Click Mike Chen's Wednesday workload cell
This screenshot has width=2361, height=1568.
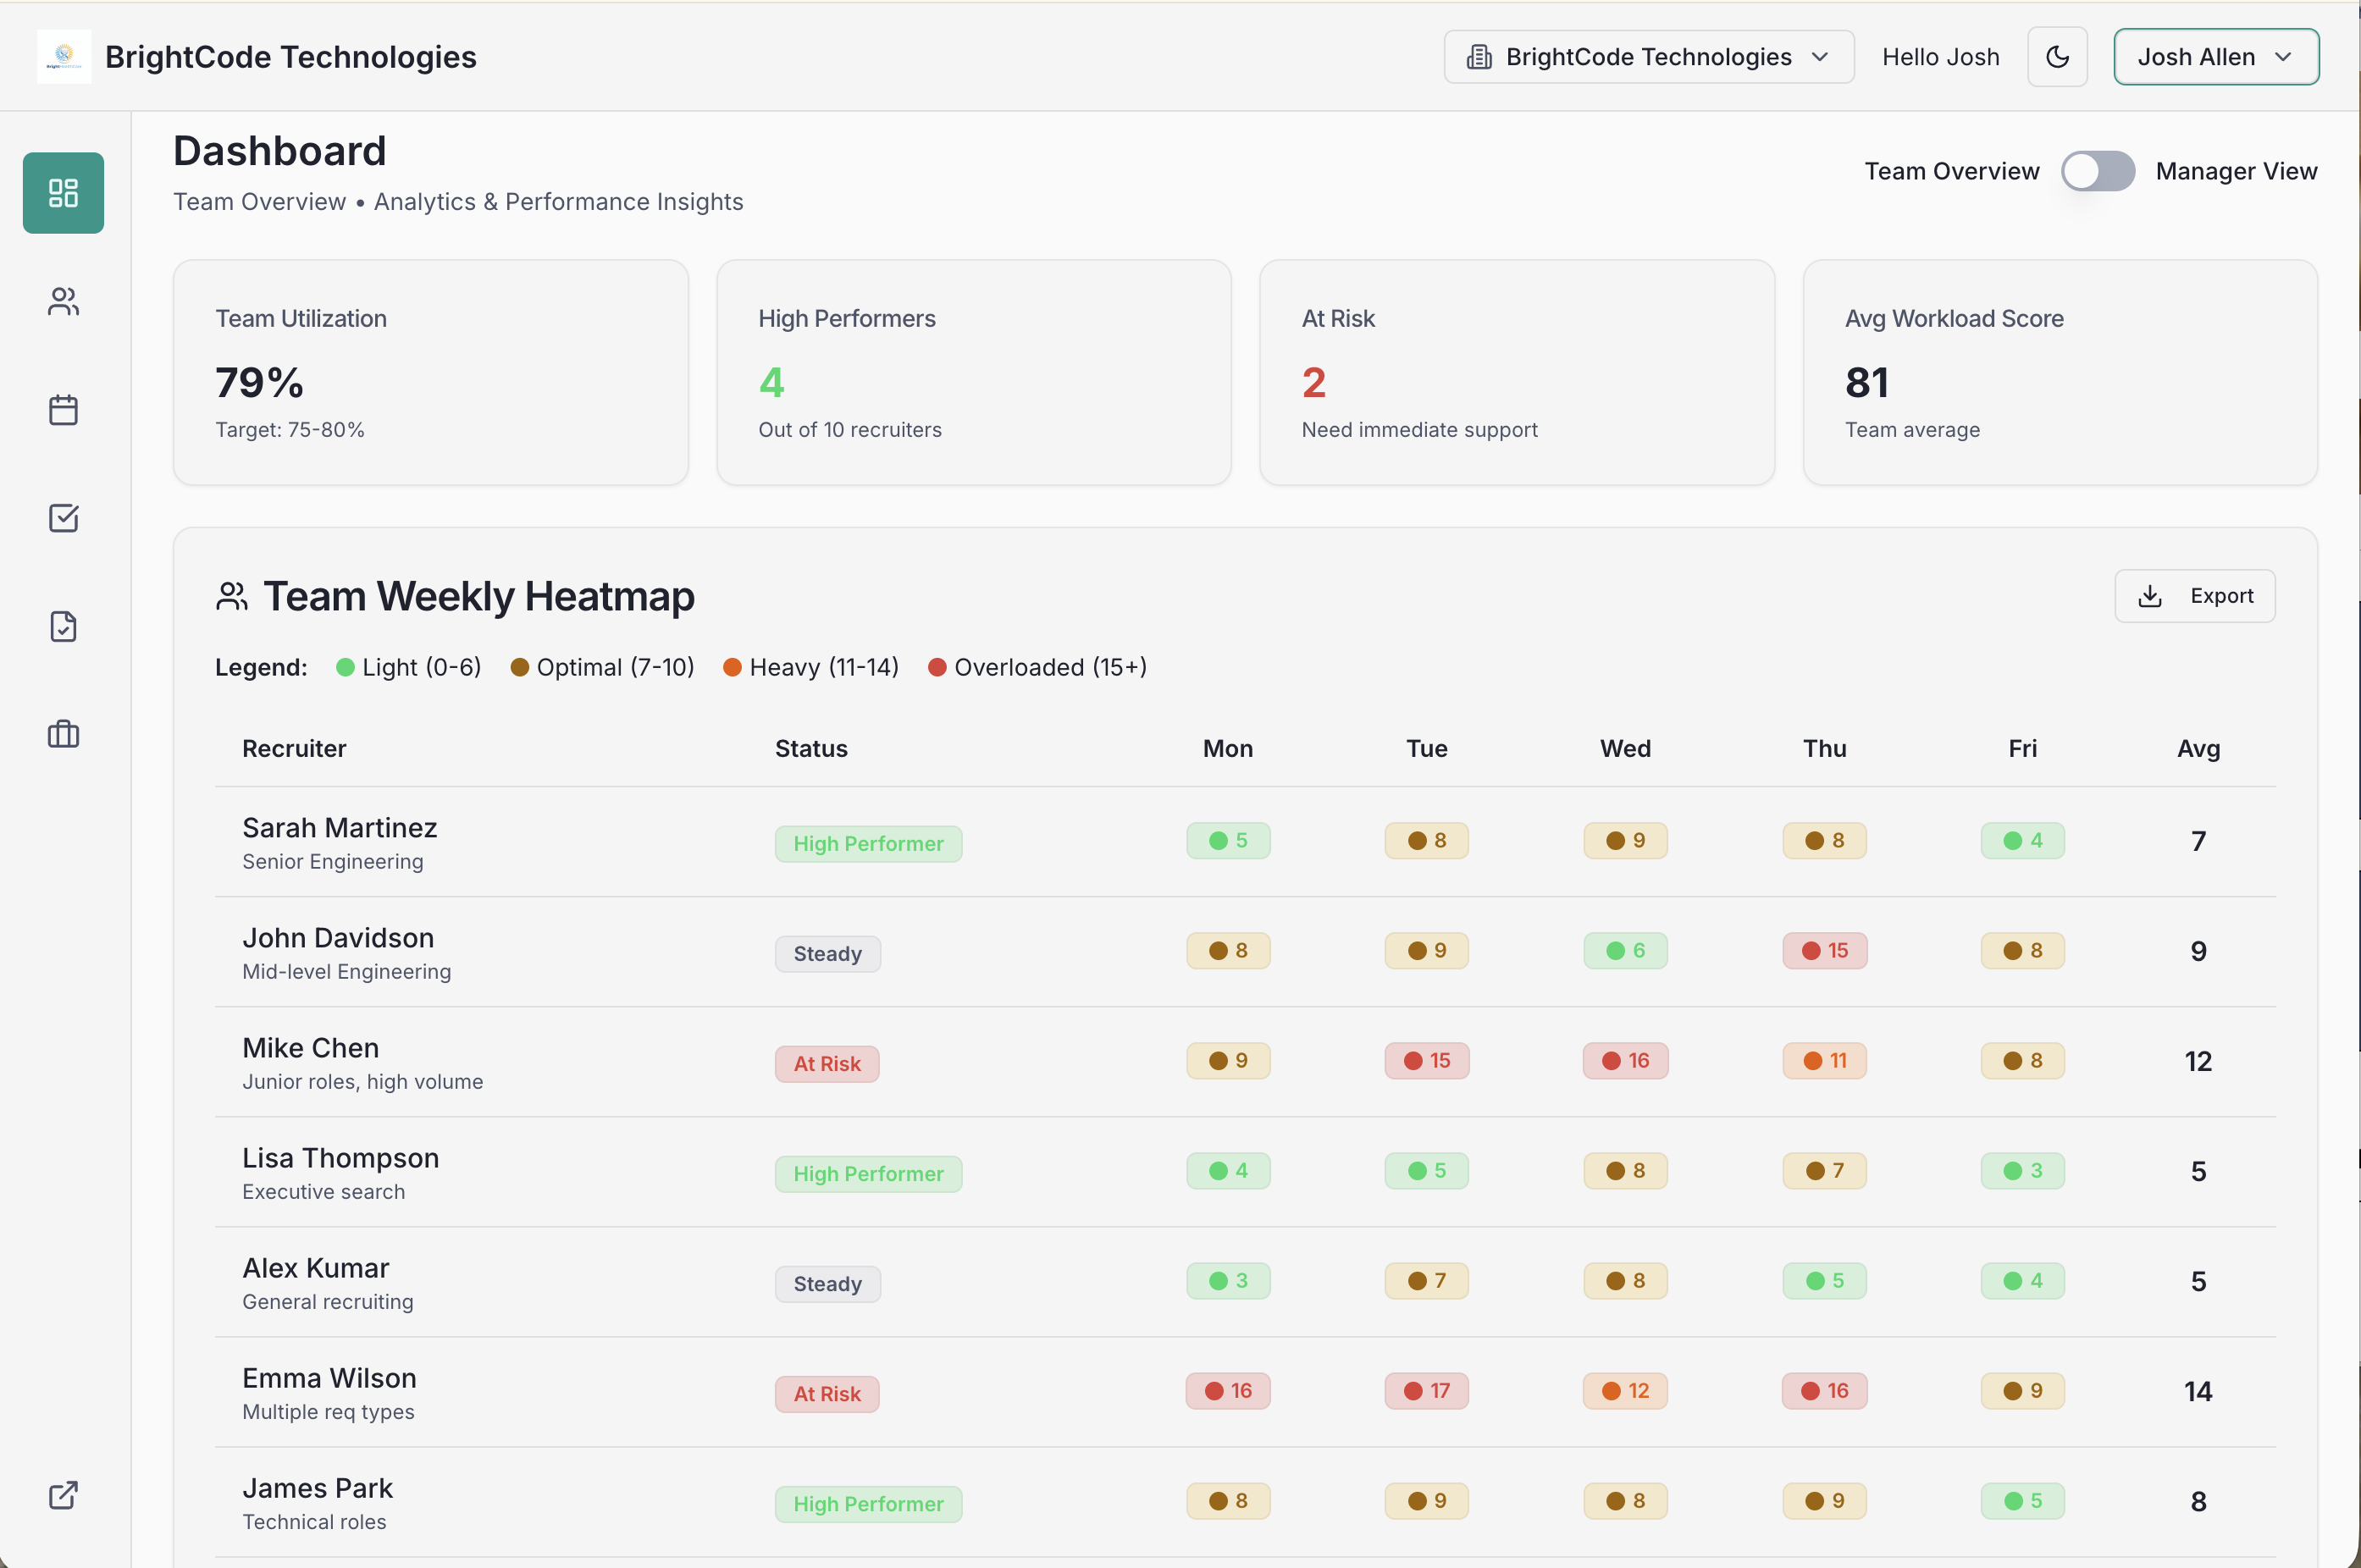point(1624,1060)
